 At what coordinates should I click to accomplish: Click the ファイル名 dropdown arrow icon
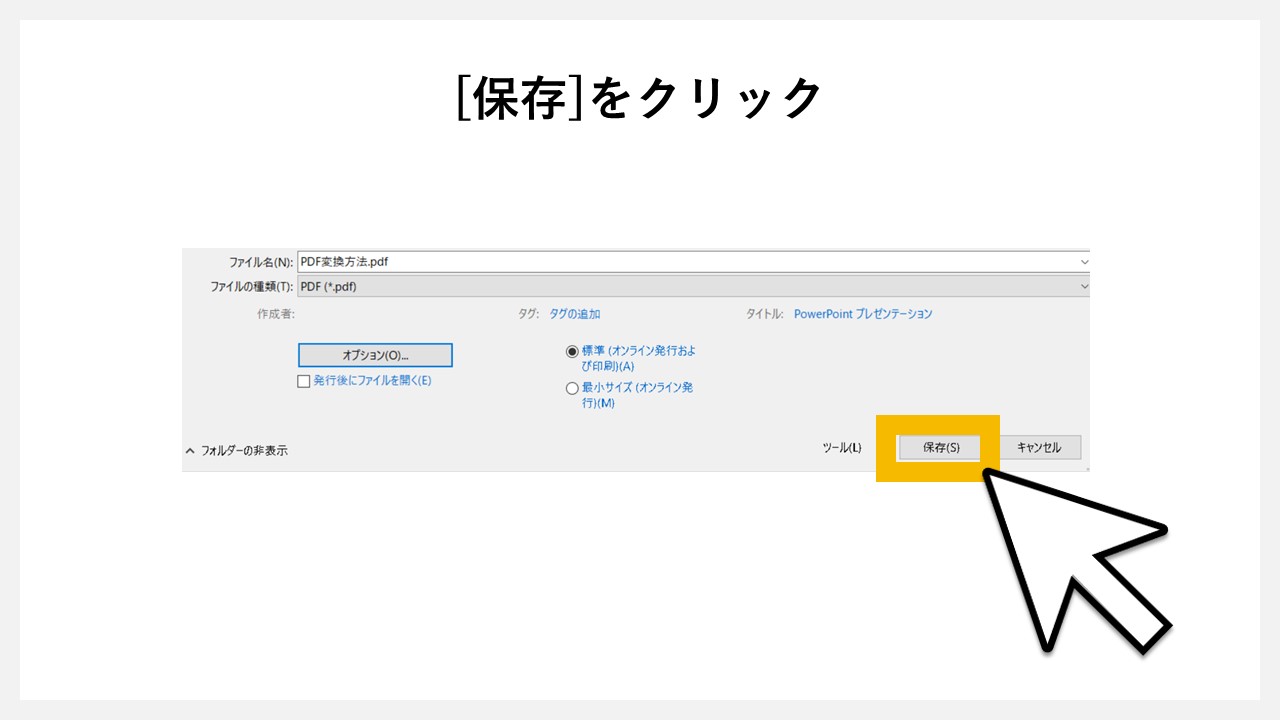pyautogui.click(x=1083, y=261)
